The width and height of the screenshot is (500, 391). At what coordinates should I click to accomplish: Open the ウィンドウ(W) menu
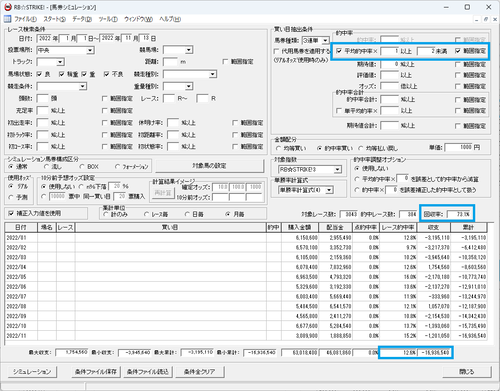(138, 19)
